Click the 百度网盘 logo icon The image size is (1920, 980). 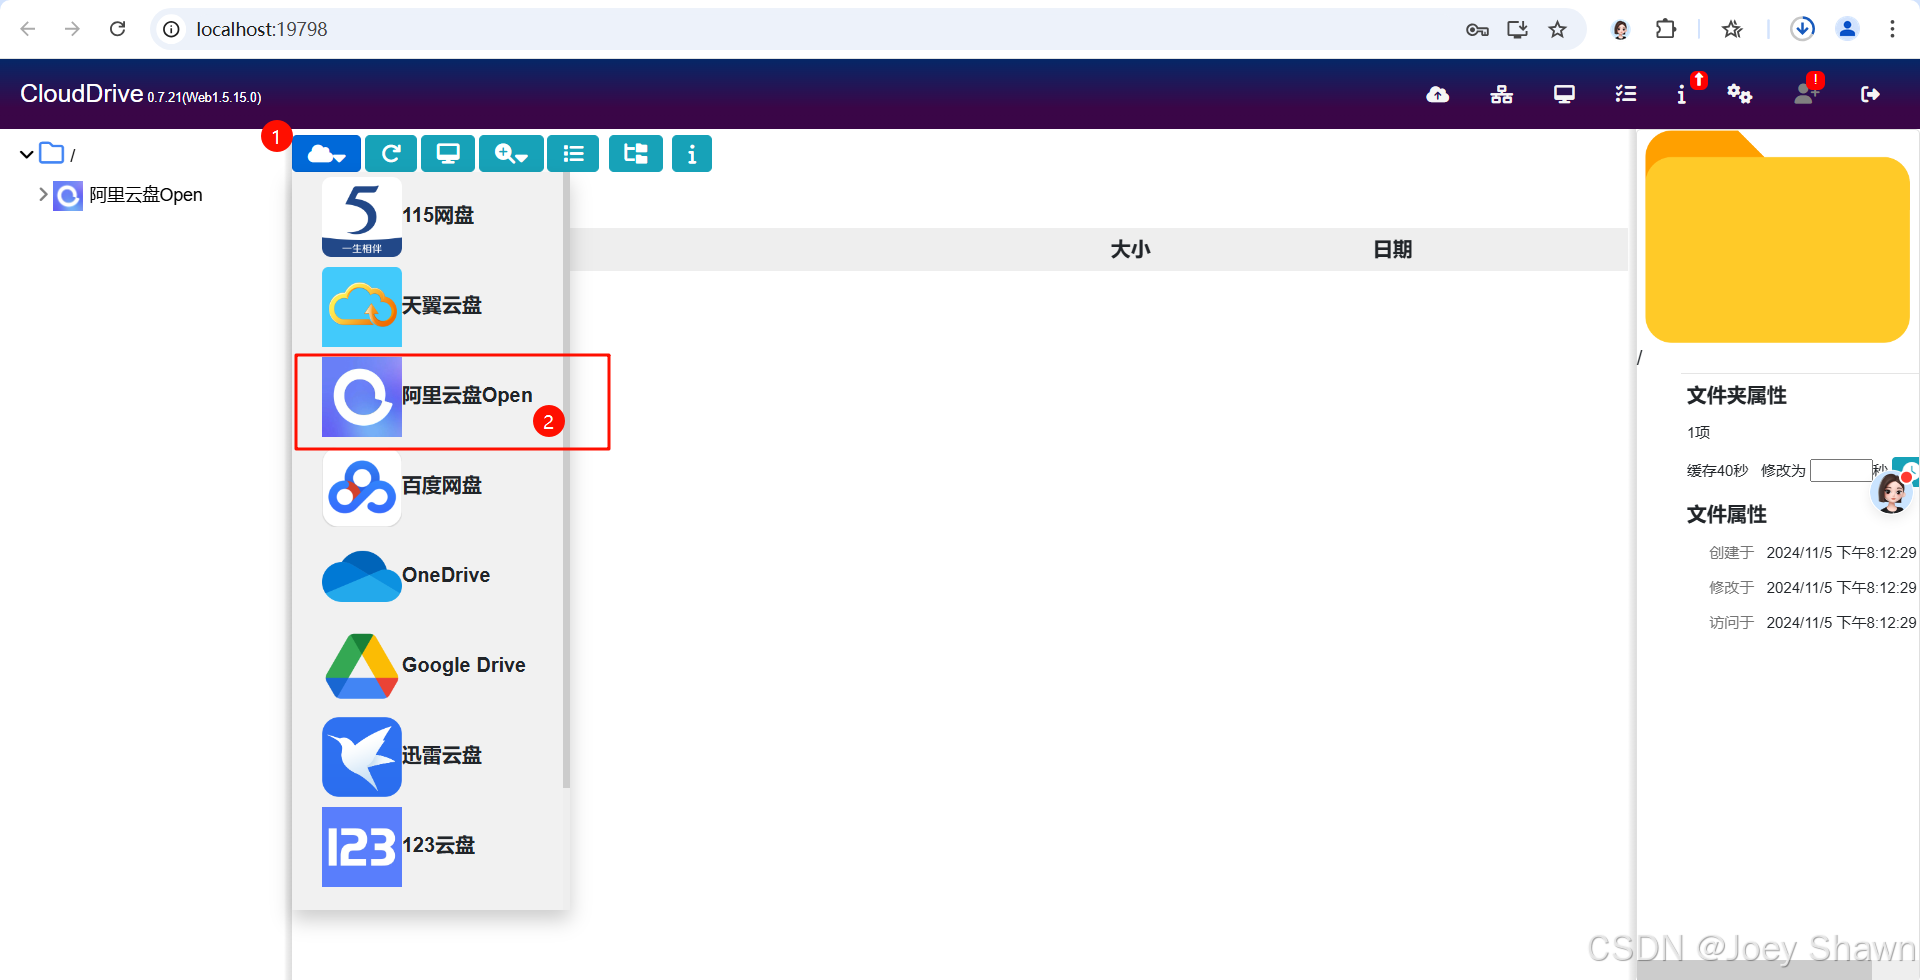362,487
